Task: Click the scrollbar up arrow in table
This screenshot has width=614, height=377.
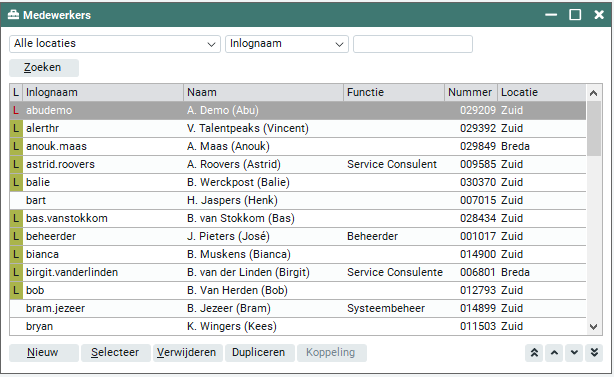Action: [x=593, y=93]
